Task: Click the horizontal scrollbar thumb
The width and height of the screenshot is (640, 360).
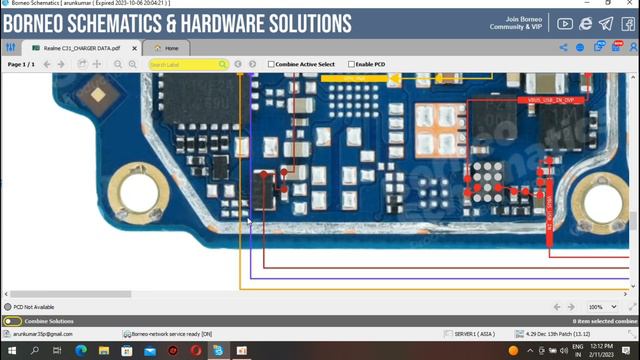Action: [x=71, y=294]
